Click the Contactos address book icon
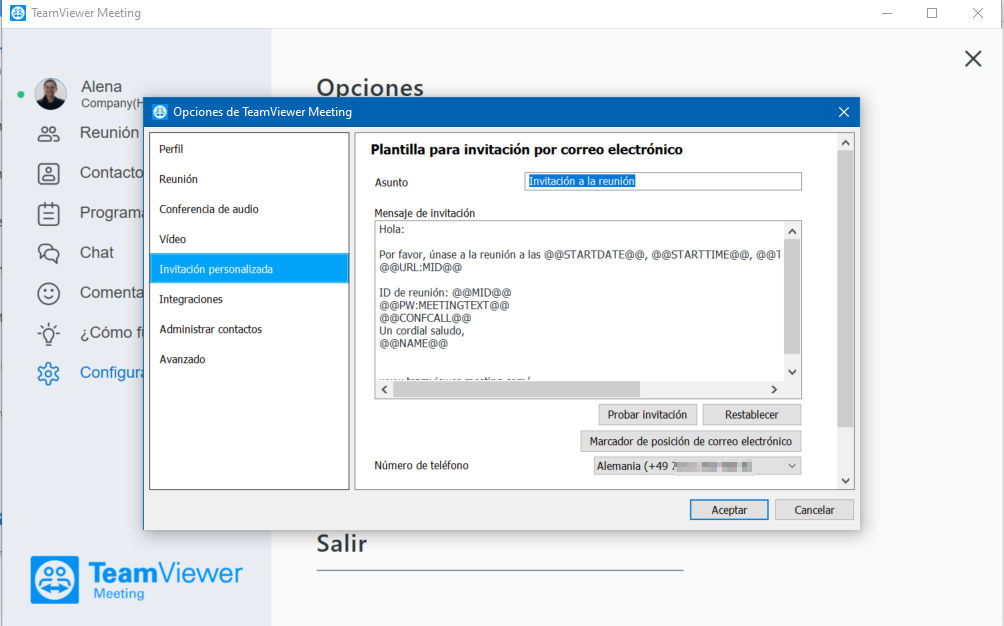The image size is (1004, 626). pos(49,173)
